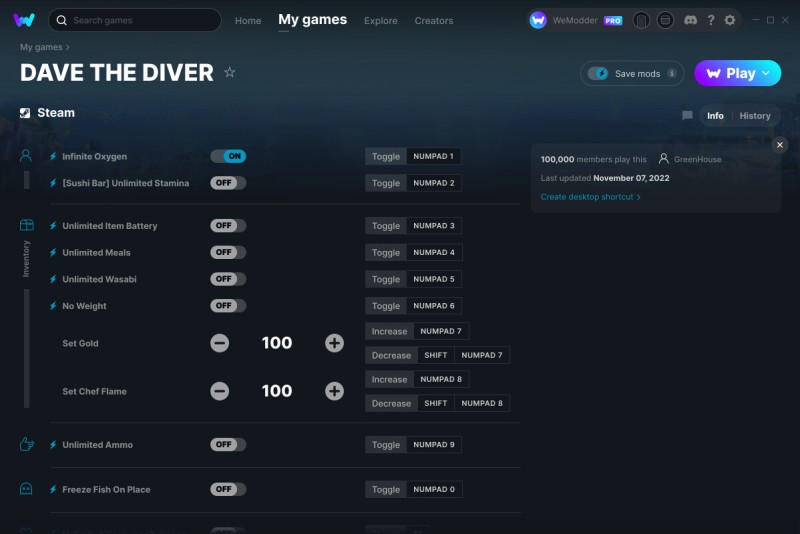The image size is (800, 534).
Task: Open the chat comments icon beside Info
Action: [687, 115]
